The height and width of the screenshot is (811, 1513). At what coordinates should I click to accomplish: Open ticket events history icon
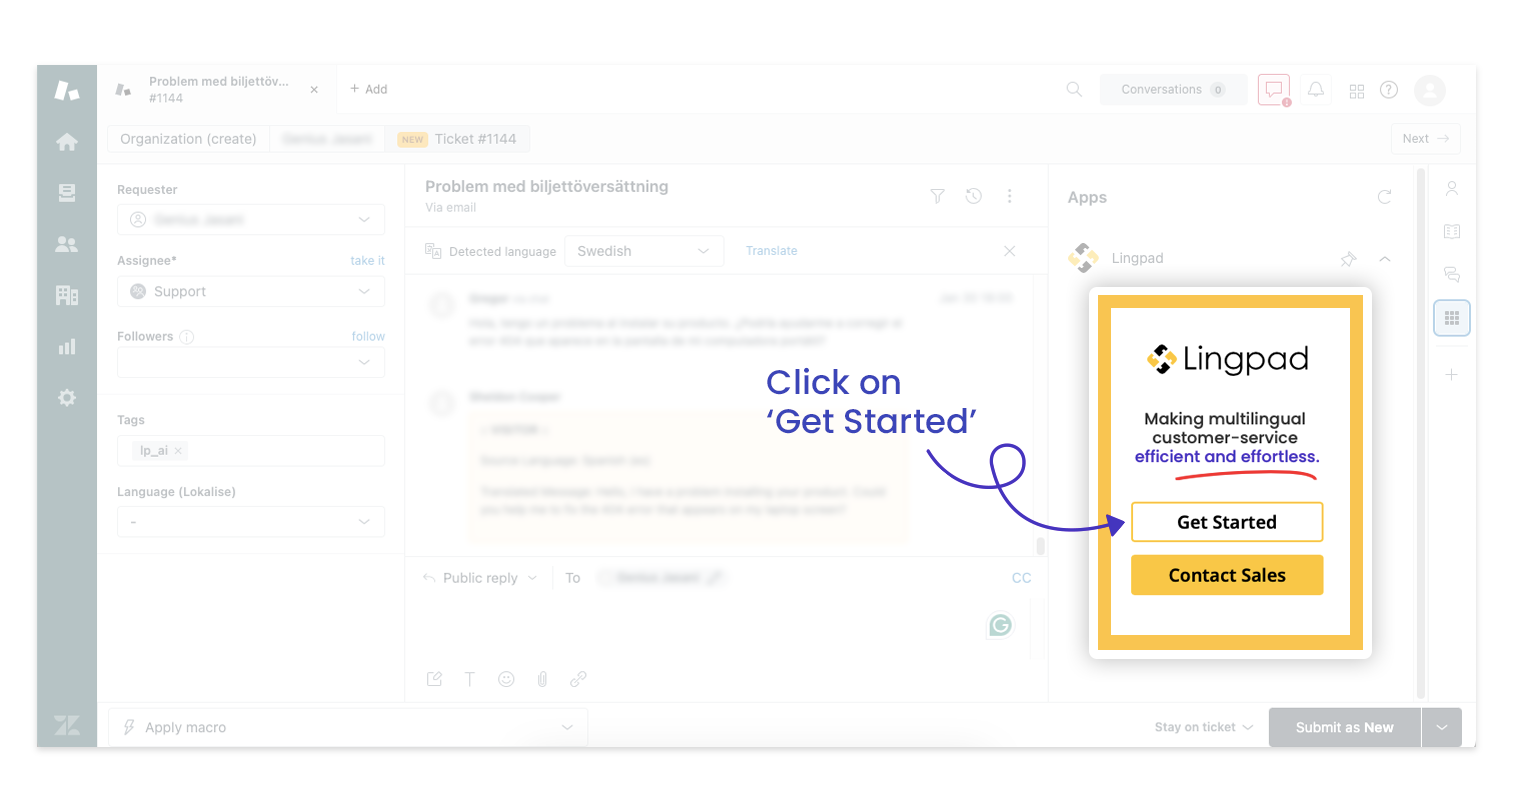tap(973, 196)
